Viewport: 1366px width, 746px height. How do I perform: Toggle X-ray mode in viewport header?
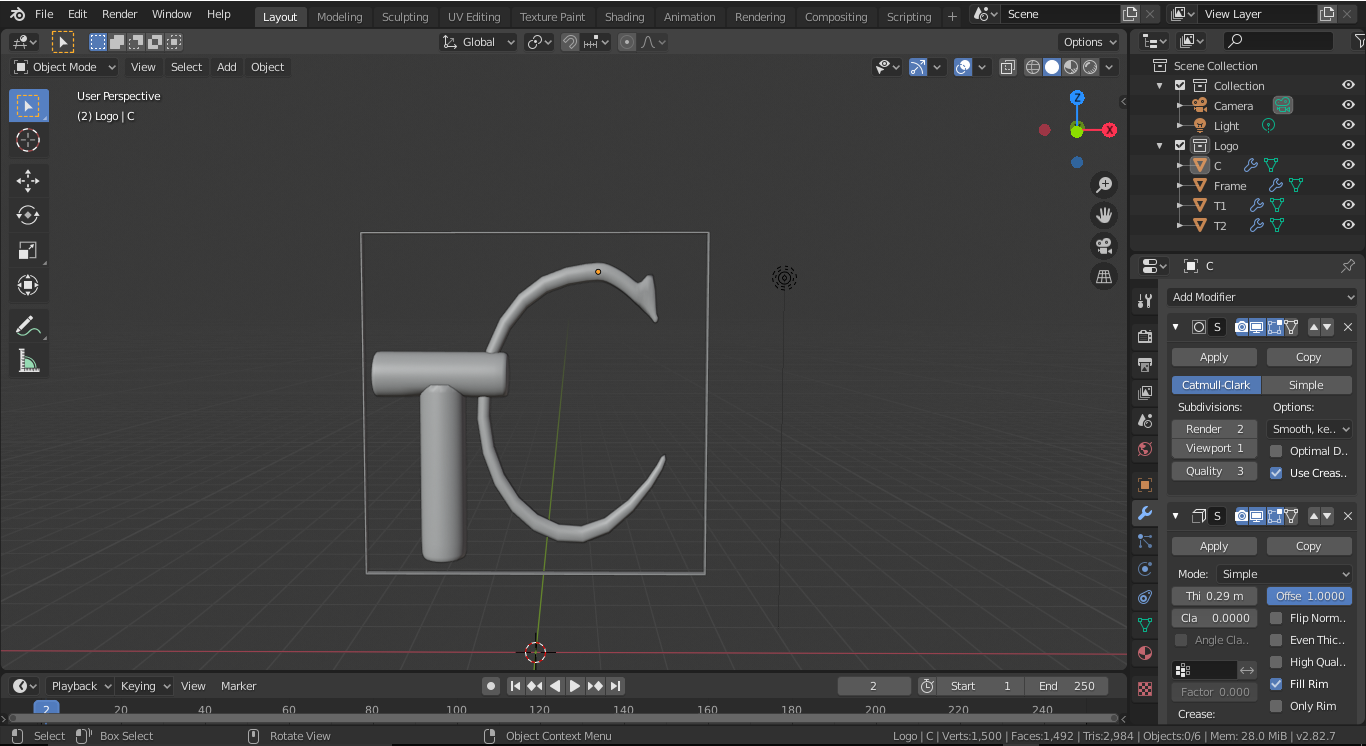pos(1007,67)
